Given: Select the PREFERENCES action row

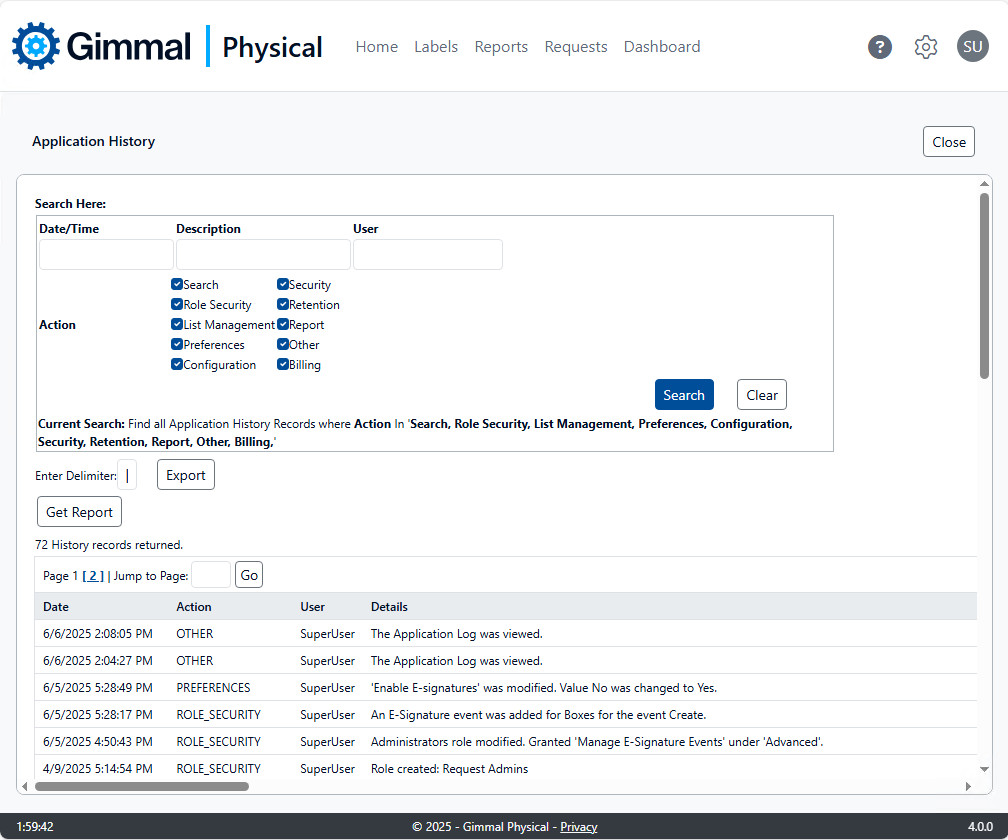Looking at the screenshot, I should (x=506, y=688).
